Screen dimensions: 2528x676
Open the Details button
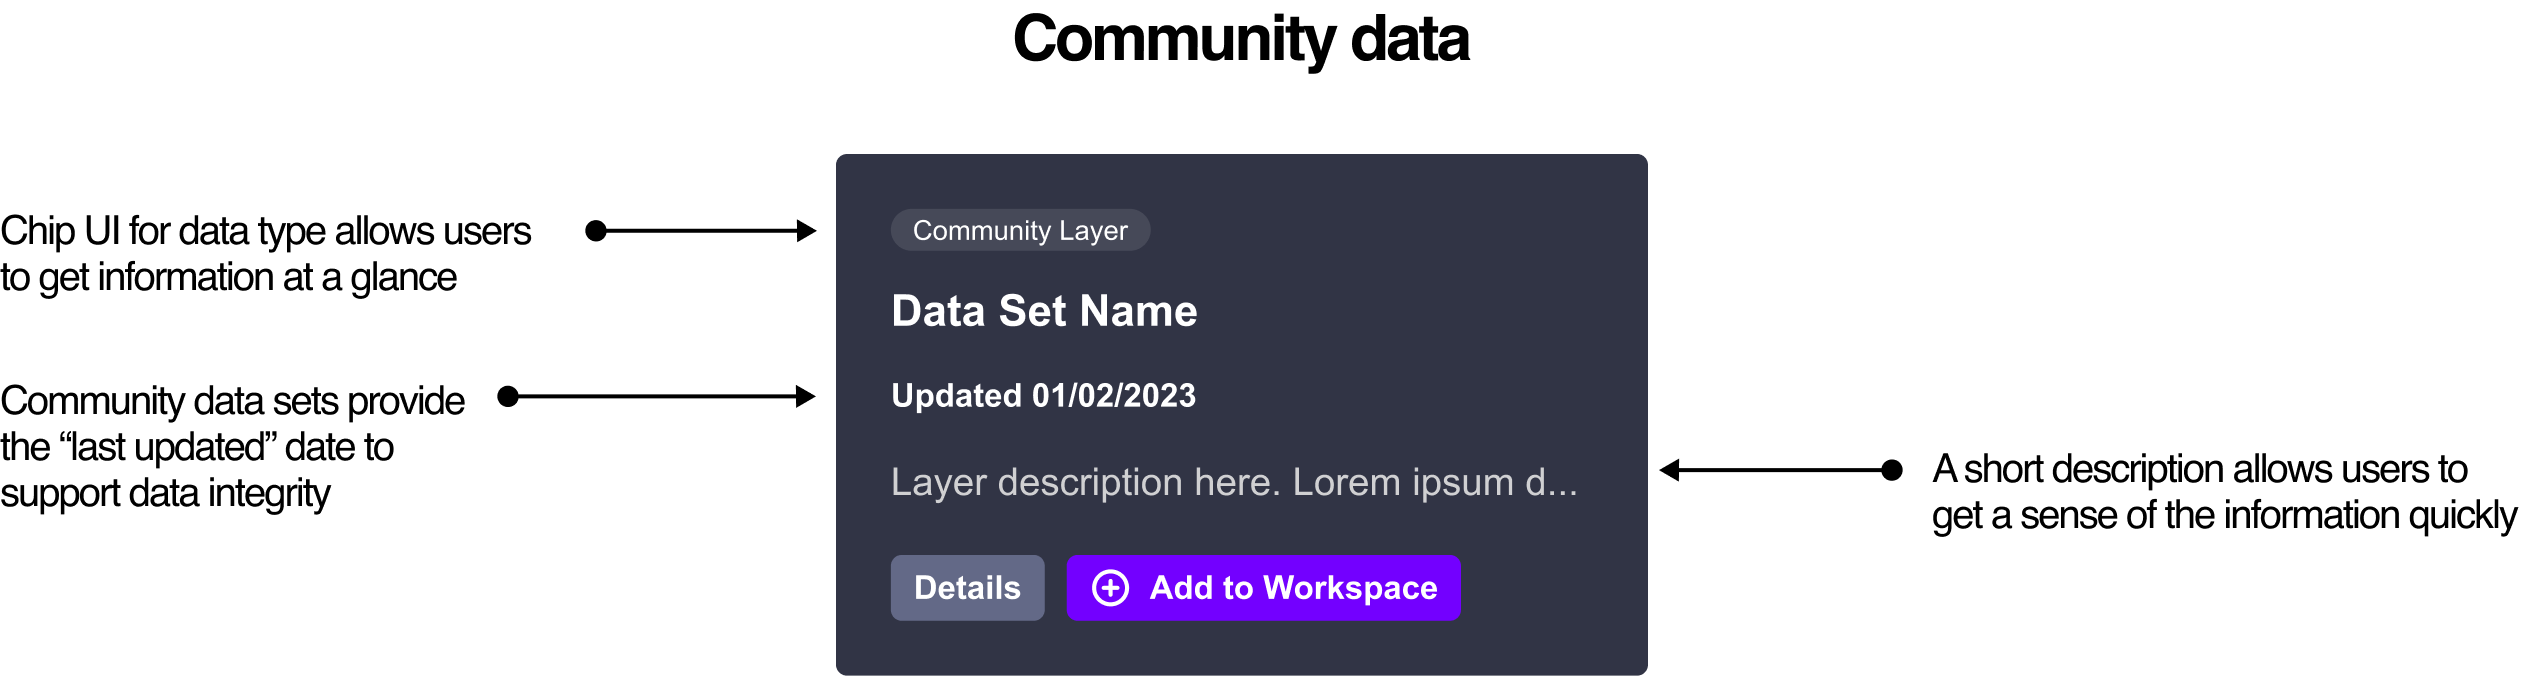click(967, 588)
